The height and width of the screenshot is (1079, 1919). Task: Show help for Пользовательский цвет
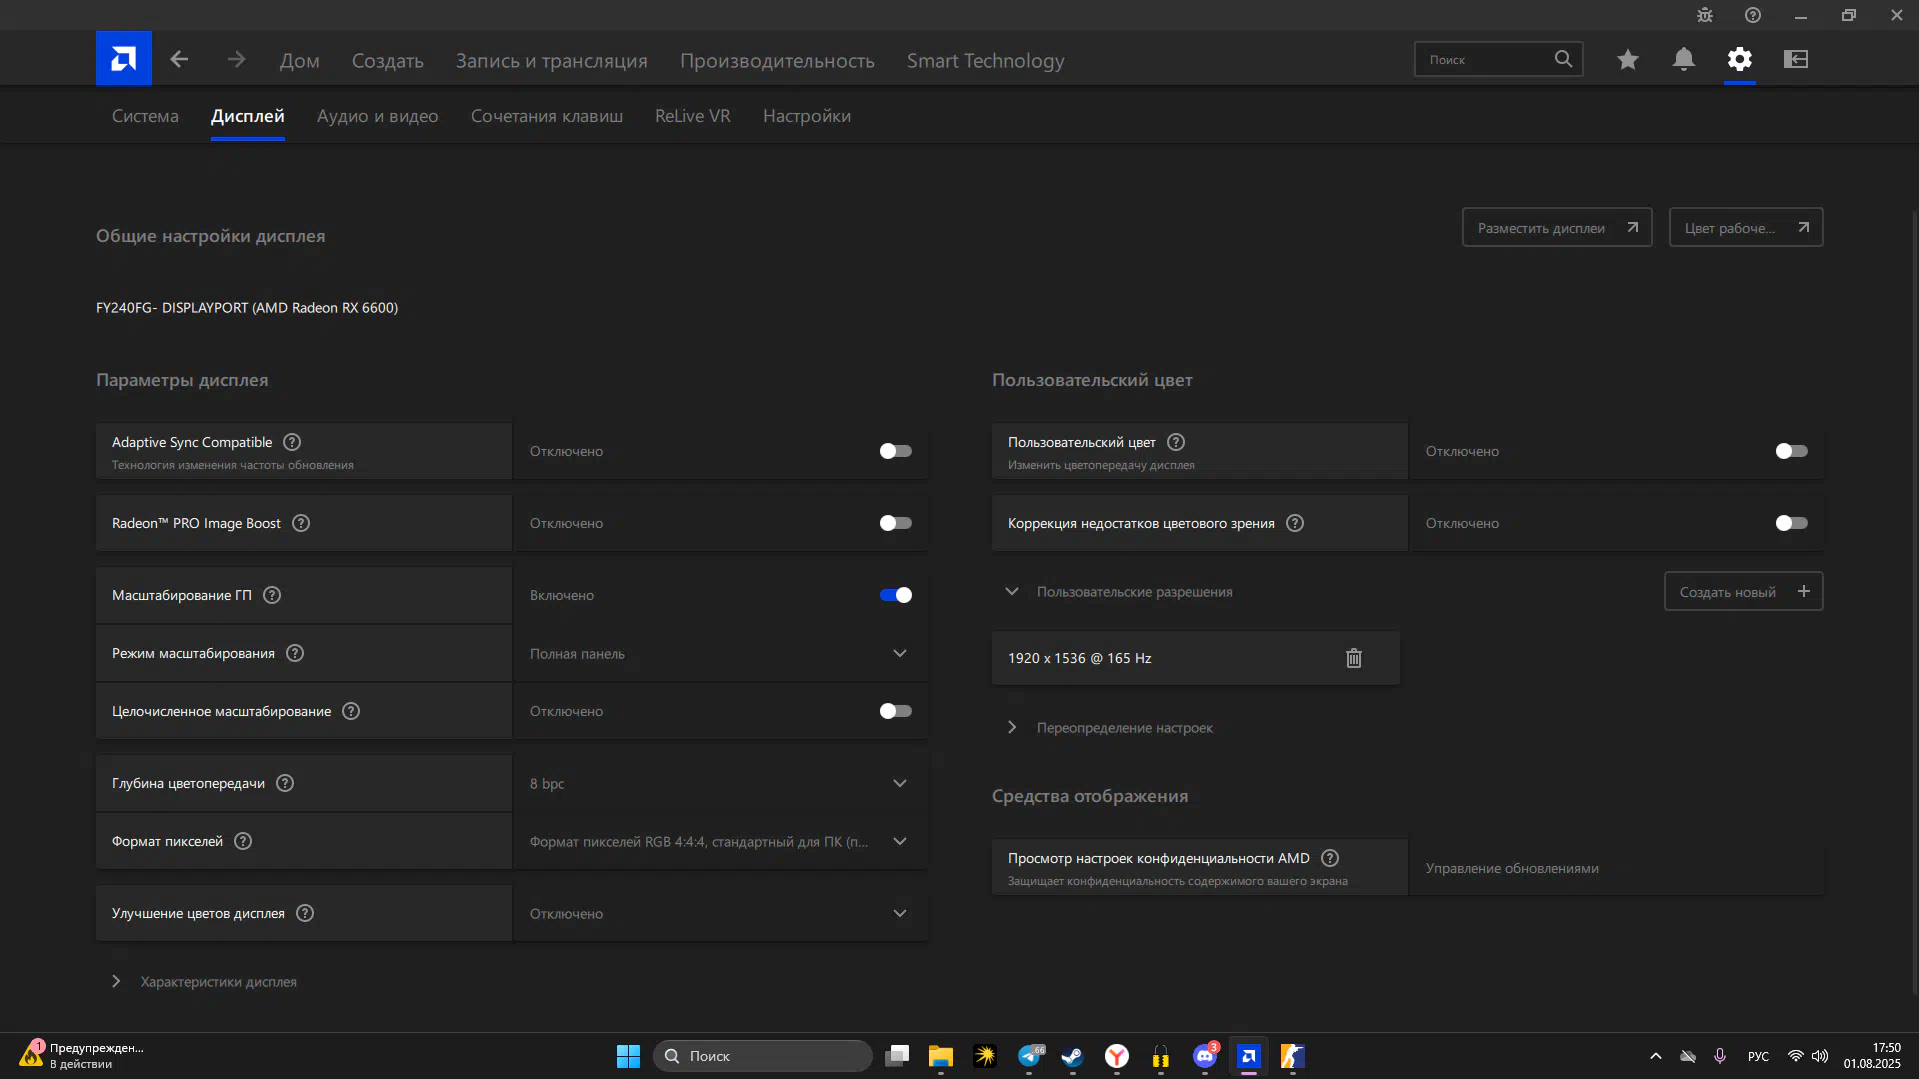[x=1176, y=442]
